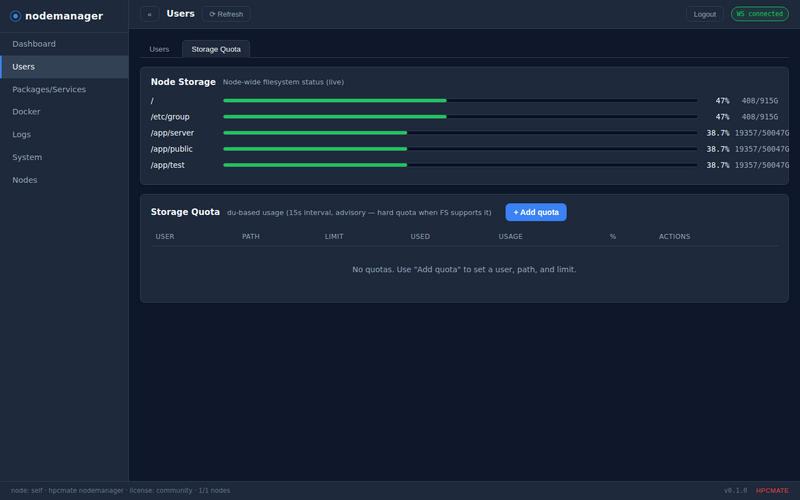Click the 'No quotas' empty-state message
Viewport: 800px width, 500px height.
(x=464, y=269)
